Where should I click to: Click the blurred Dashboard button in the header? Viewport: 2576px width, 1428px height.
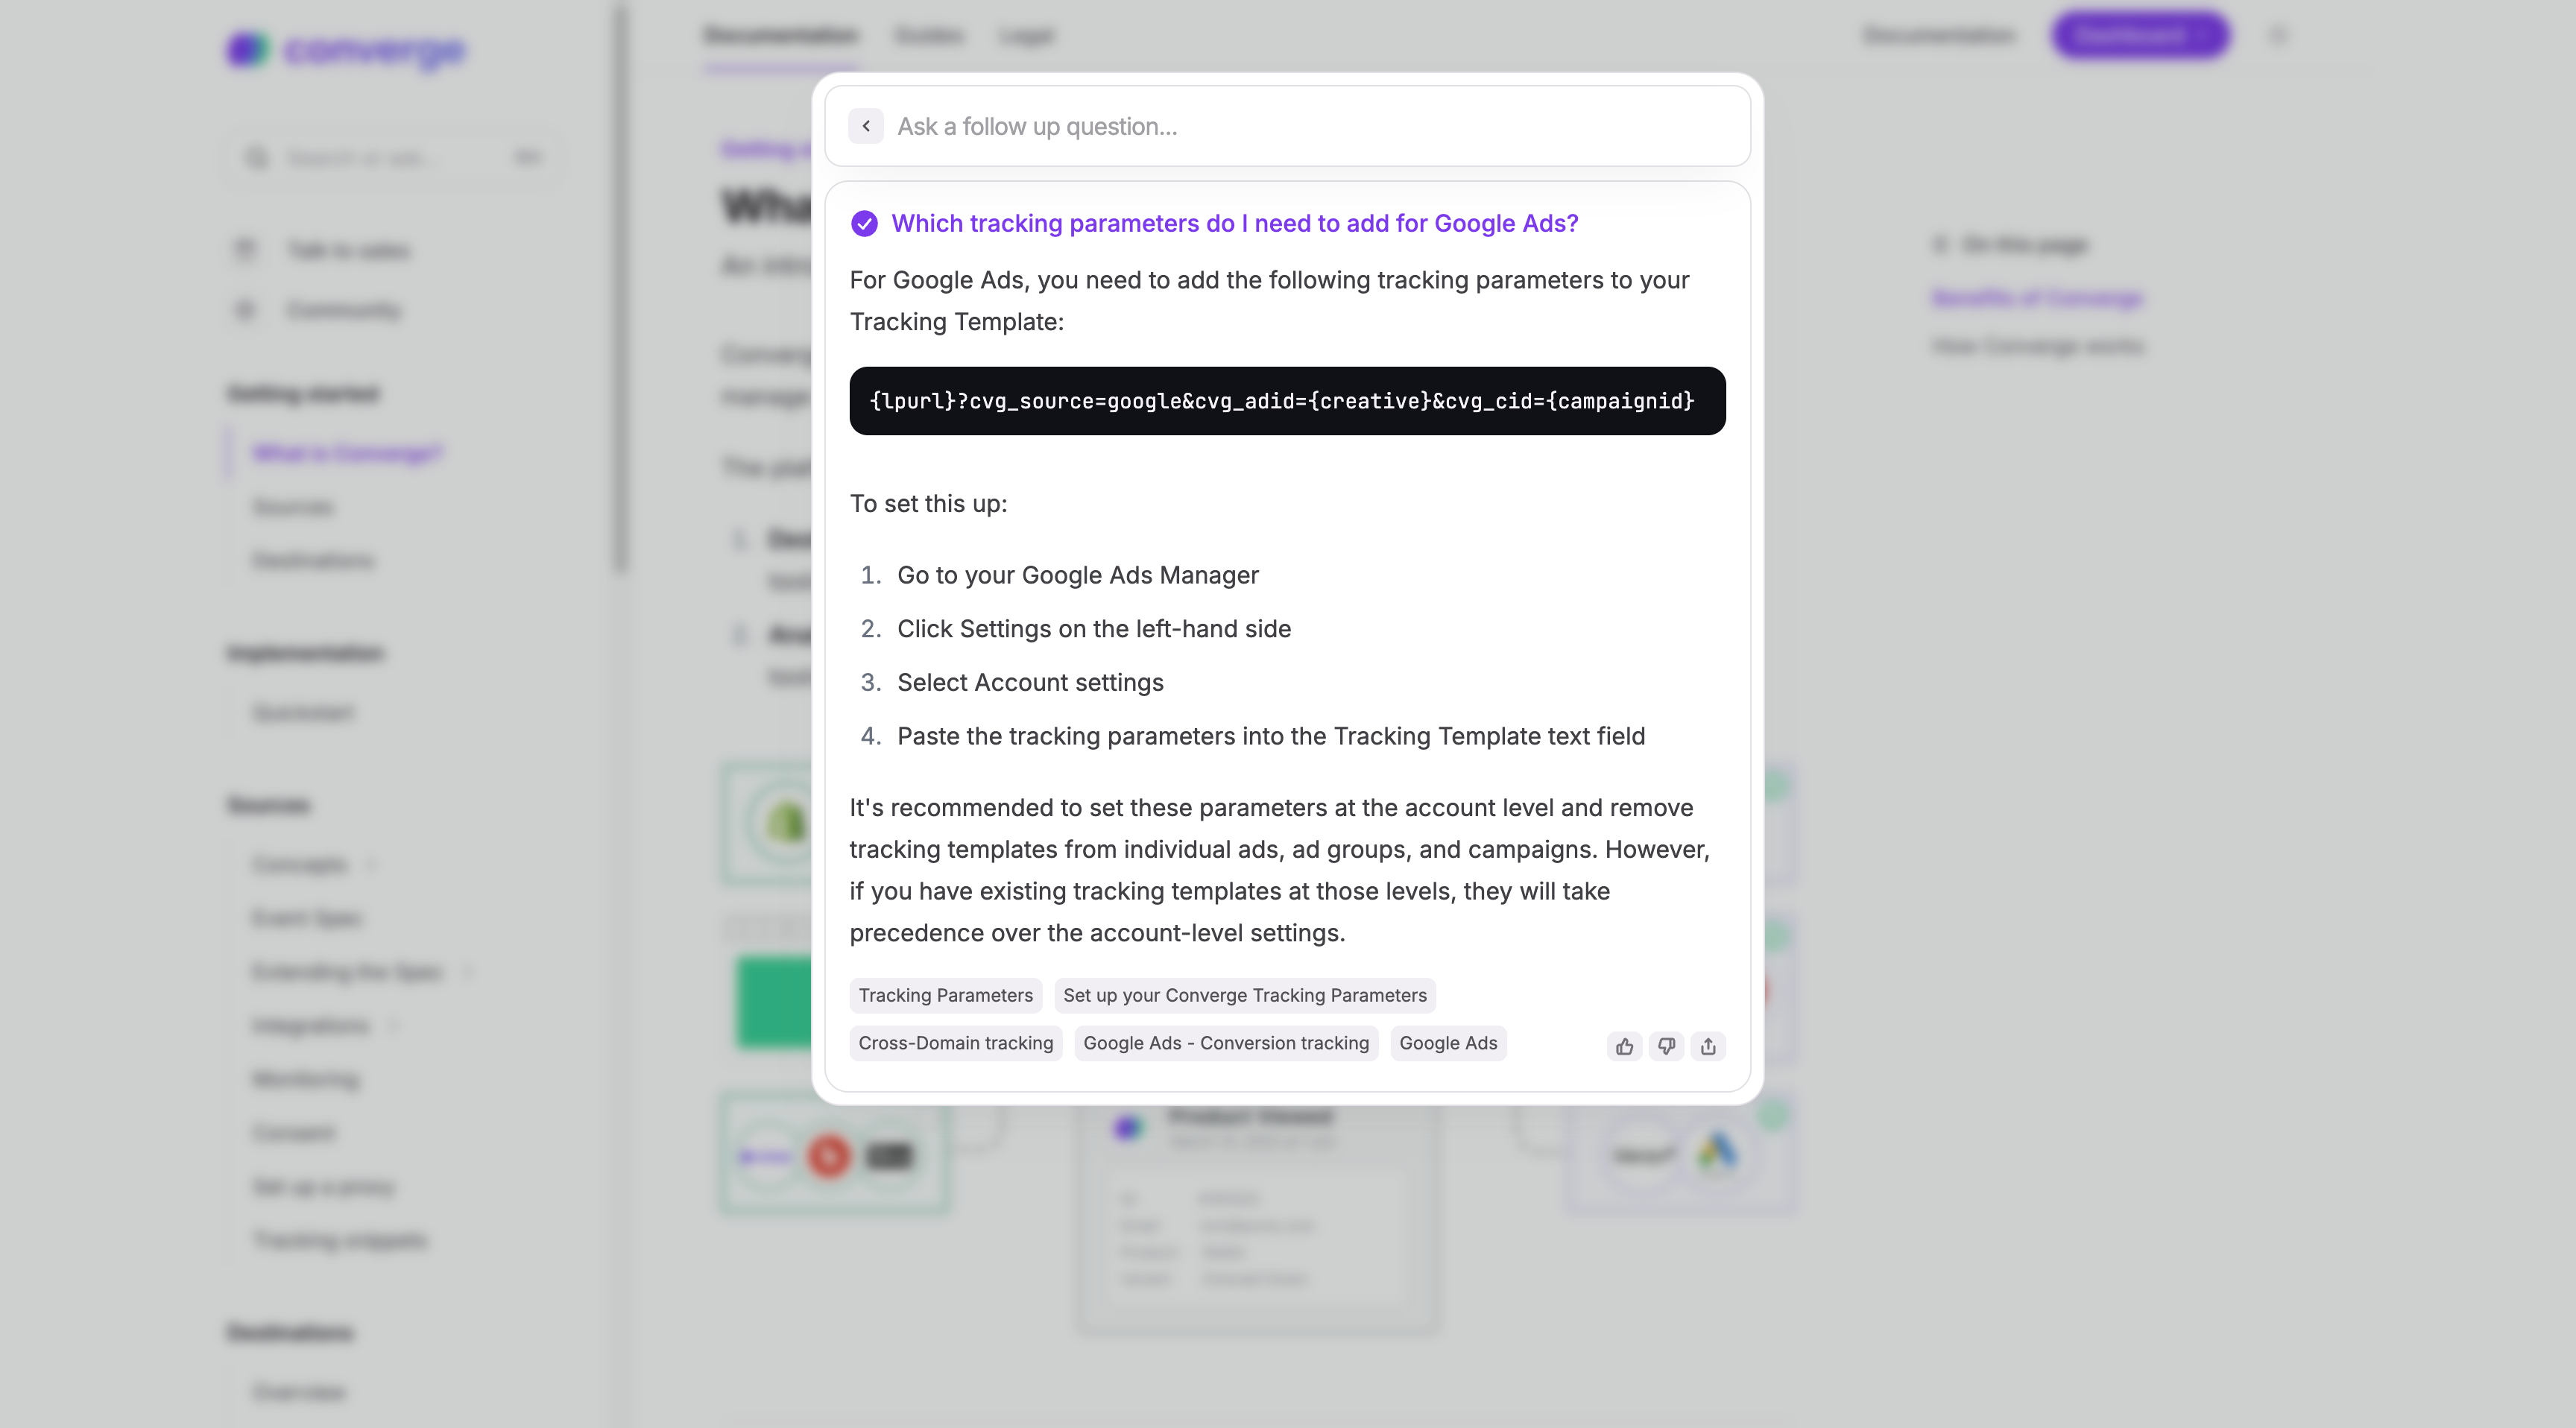[x=2140, y=36]
